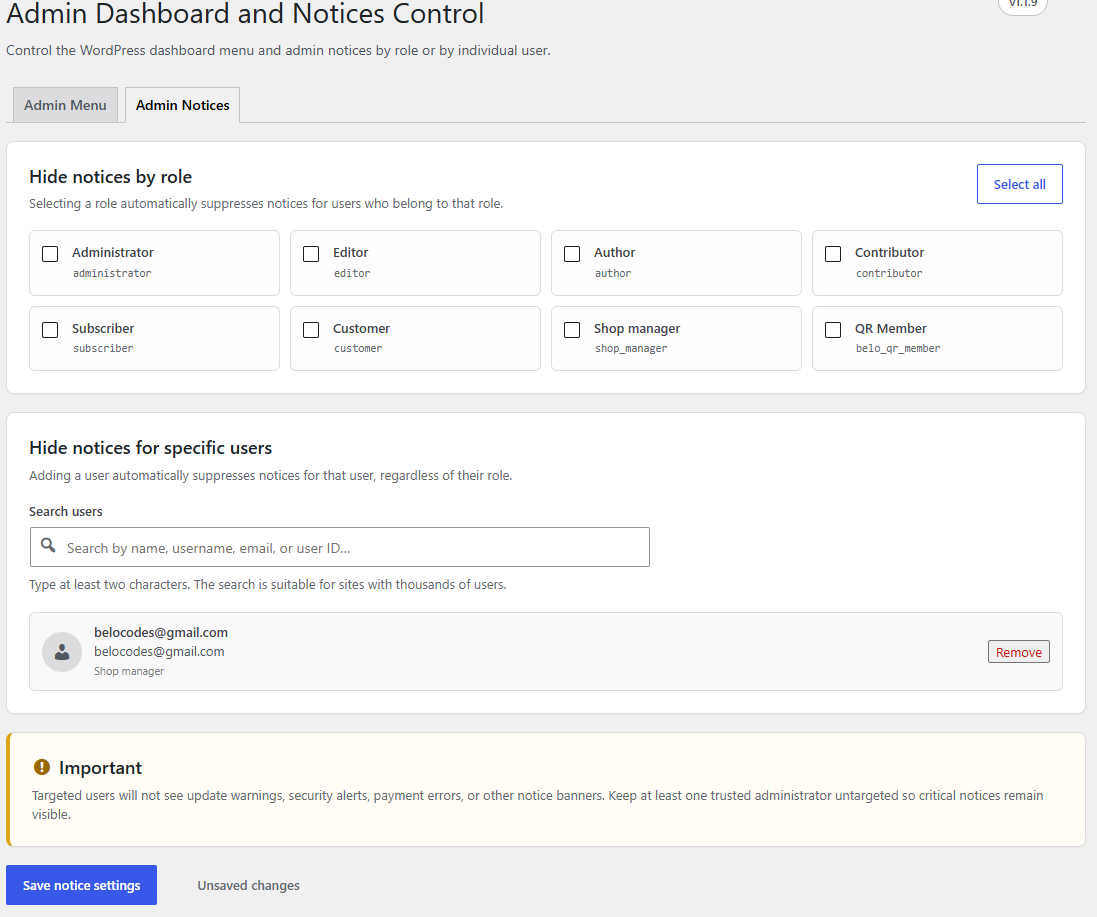Click the subscriber slug text
Viewport: 1097px width, 917px height.
click(x=103, y=348)
